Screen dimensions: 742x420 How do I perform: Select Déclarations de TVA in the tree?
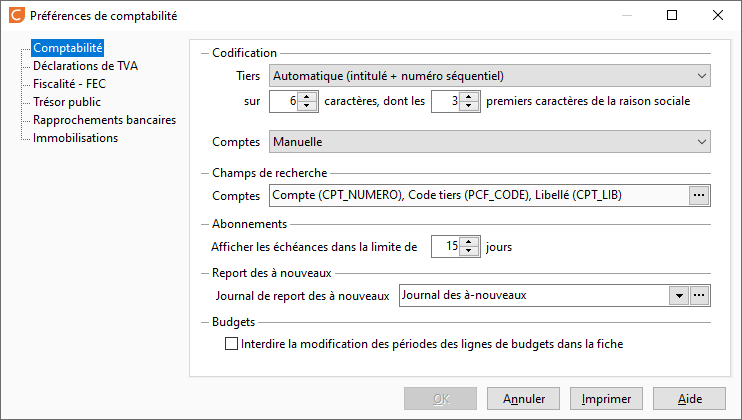tap(85, 66)
